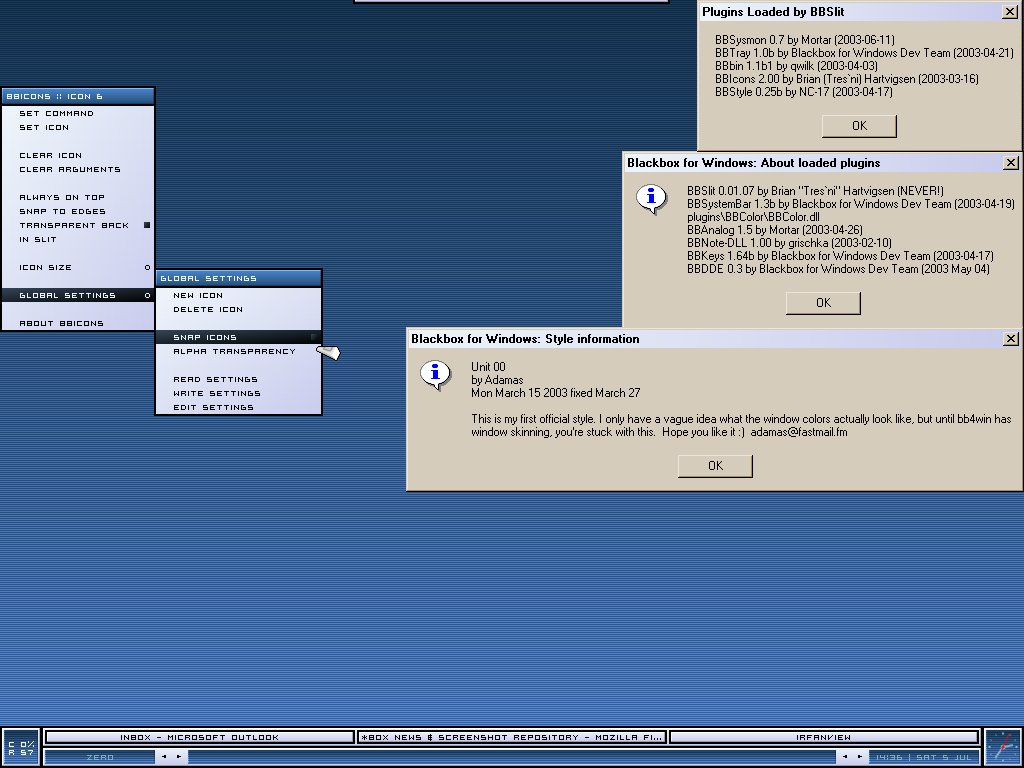1024x768 pixels.
Task: Choose Set Command from the menu
Action: [x=78, y=114]
